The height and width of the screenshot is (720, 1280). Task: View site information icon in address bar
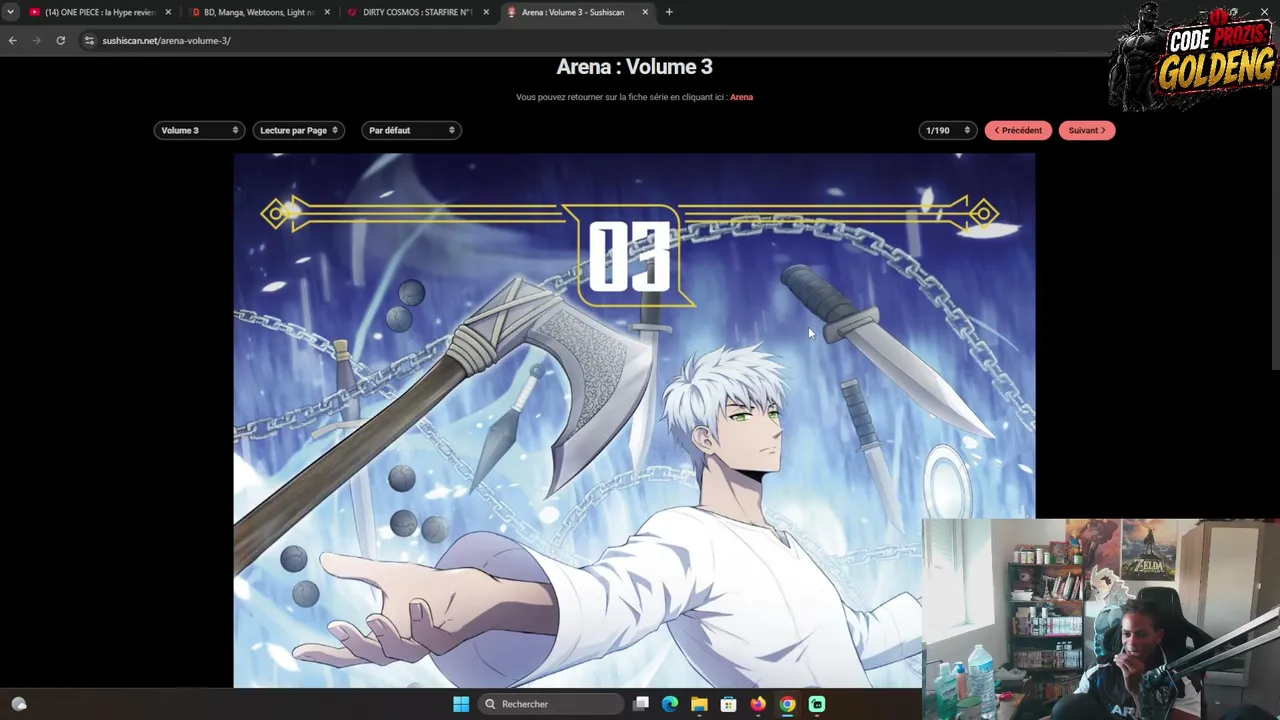tap(89, 40)
